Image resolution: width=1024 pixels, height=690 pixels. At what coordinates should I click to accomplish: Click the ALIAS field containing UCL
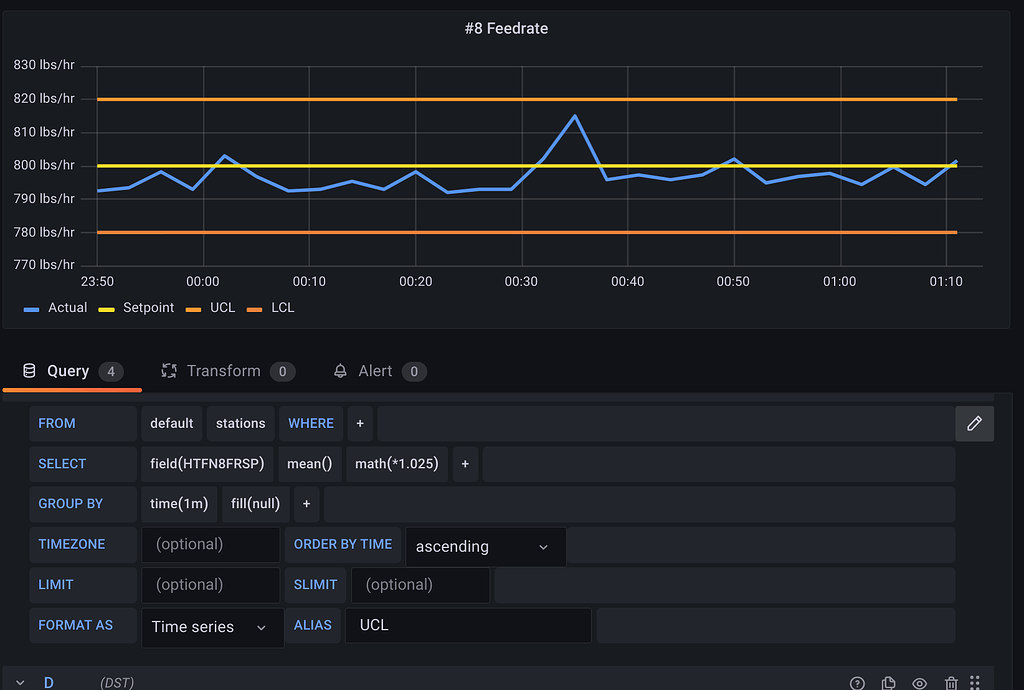468,624
